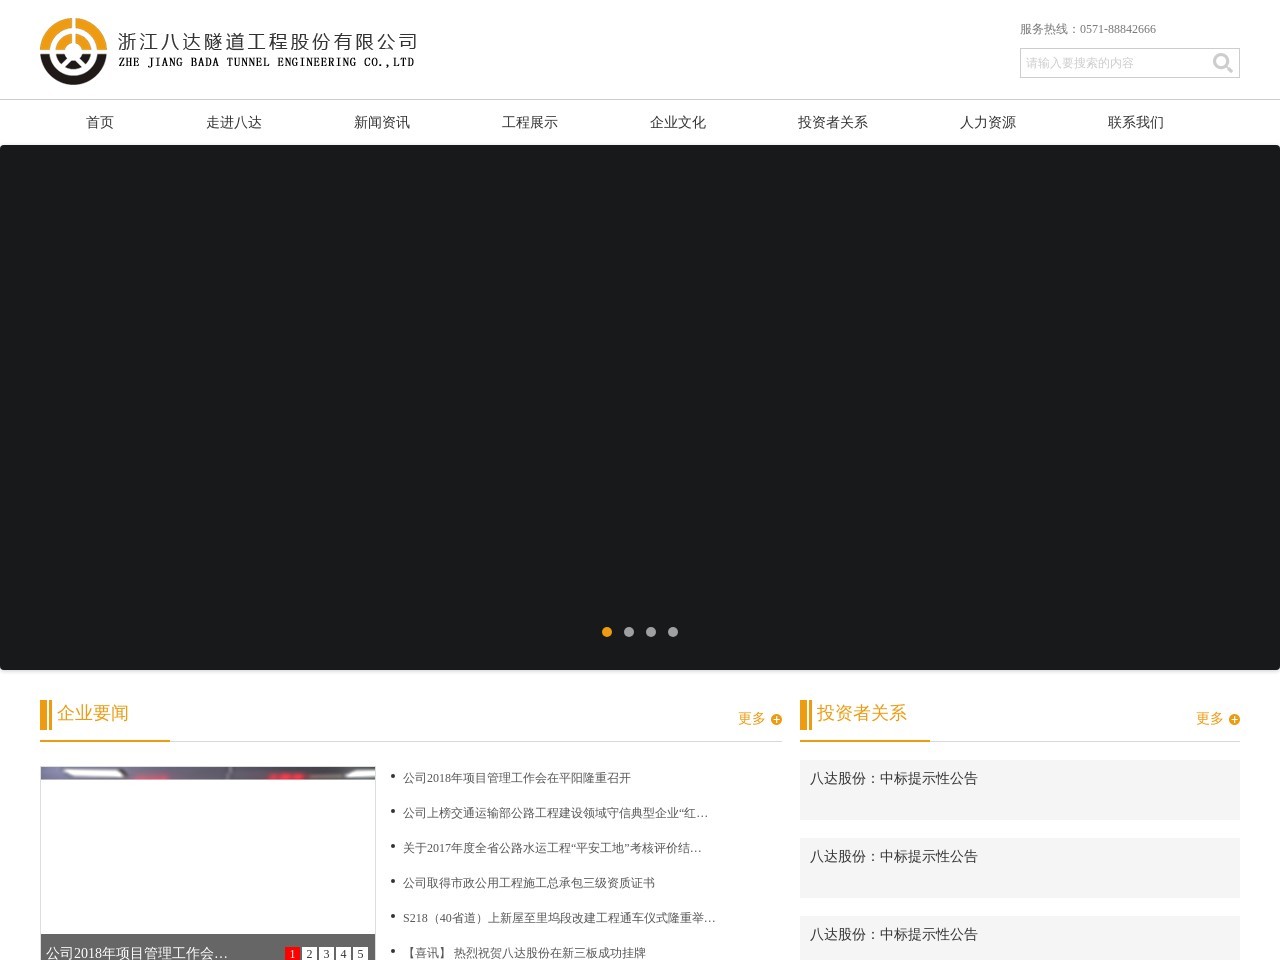Open news 关于2017年度全省公路水运工程平安工地考核
1280x960 pixels.
tap(552, 848)
